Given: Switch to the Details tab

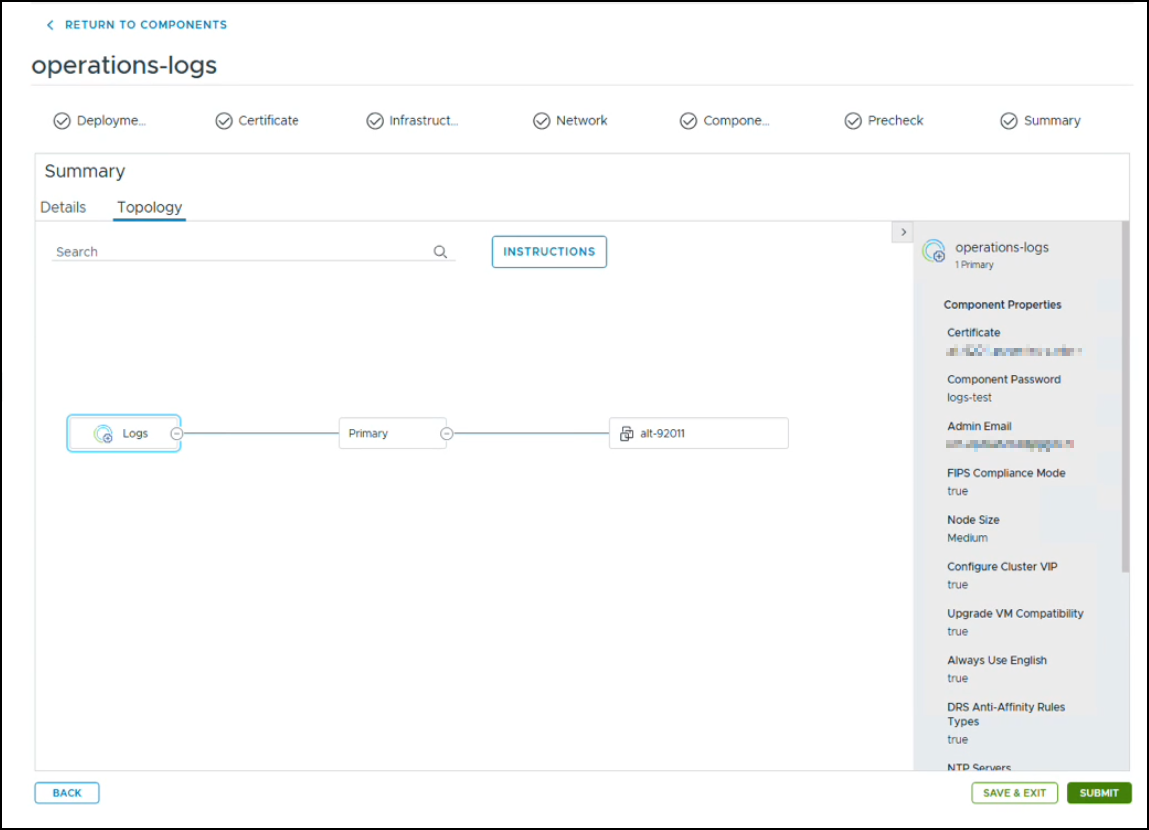Looking at the screenshot, I should (x=63, y=207).
